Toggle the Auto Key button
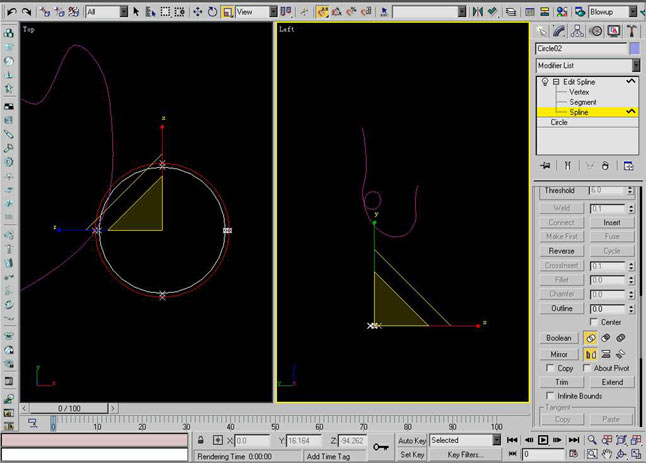This screenshot has width=646, height=463. (412, 441)
